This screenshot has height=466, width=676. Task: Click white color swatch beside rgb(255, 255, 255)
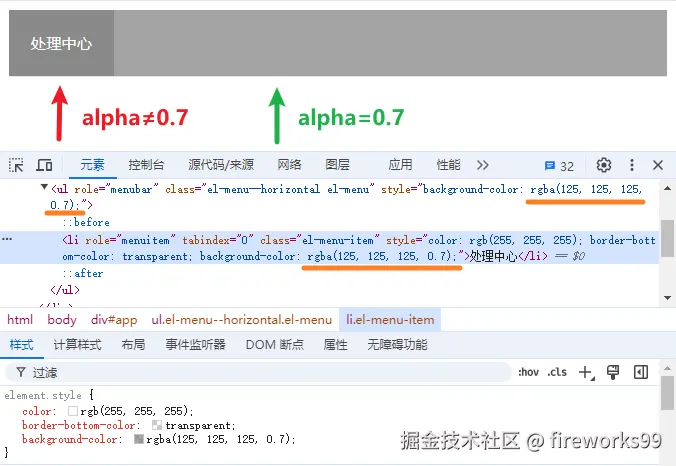click(x=73, y=411)
